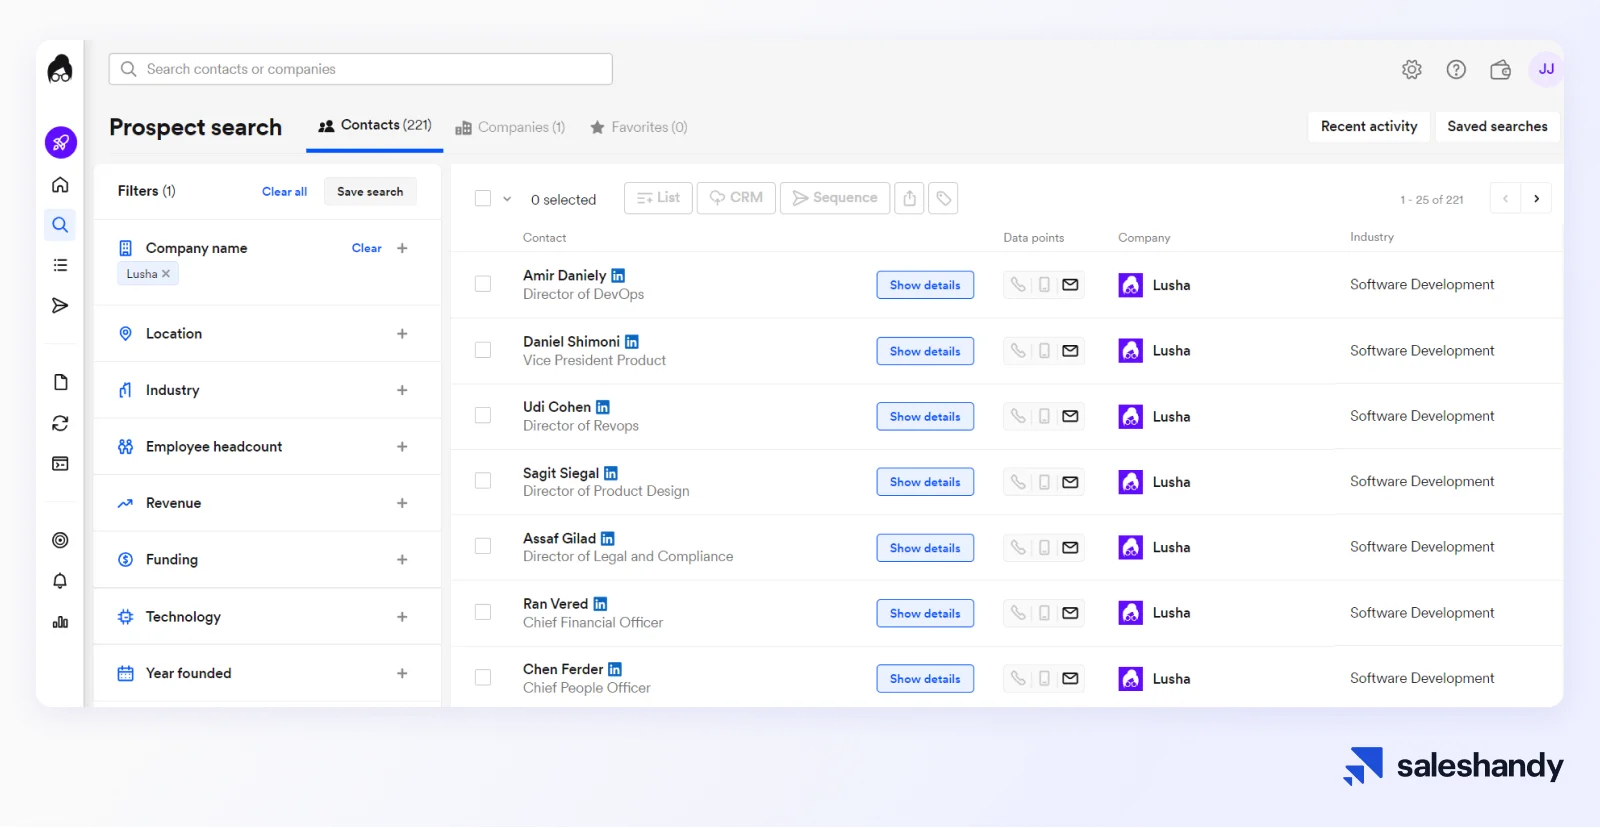
Task: Open the analytics bar chart sidebar icon
Action: click(60, 622)
